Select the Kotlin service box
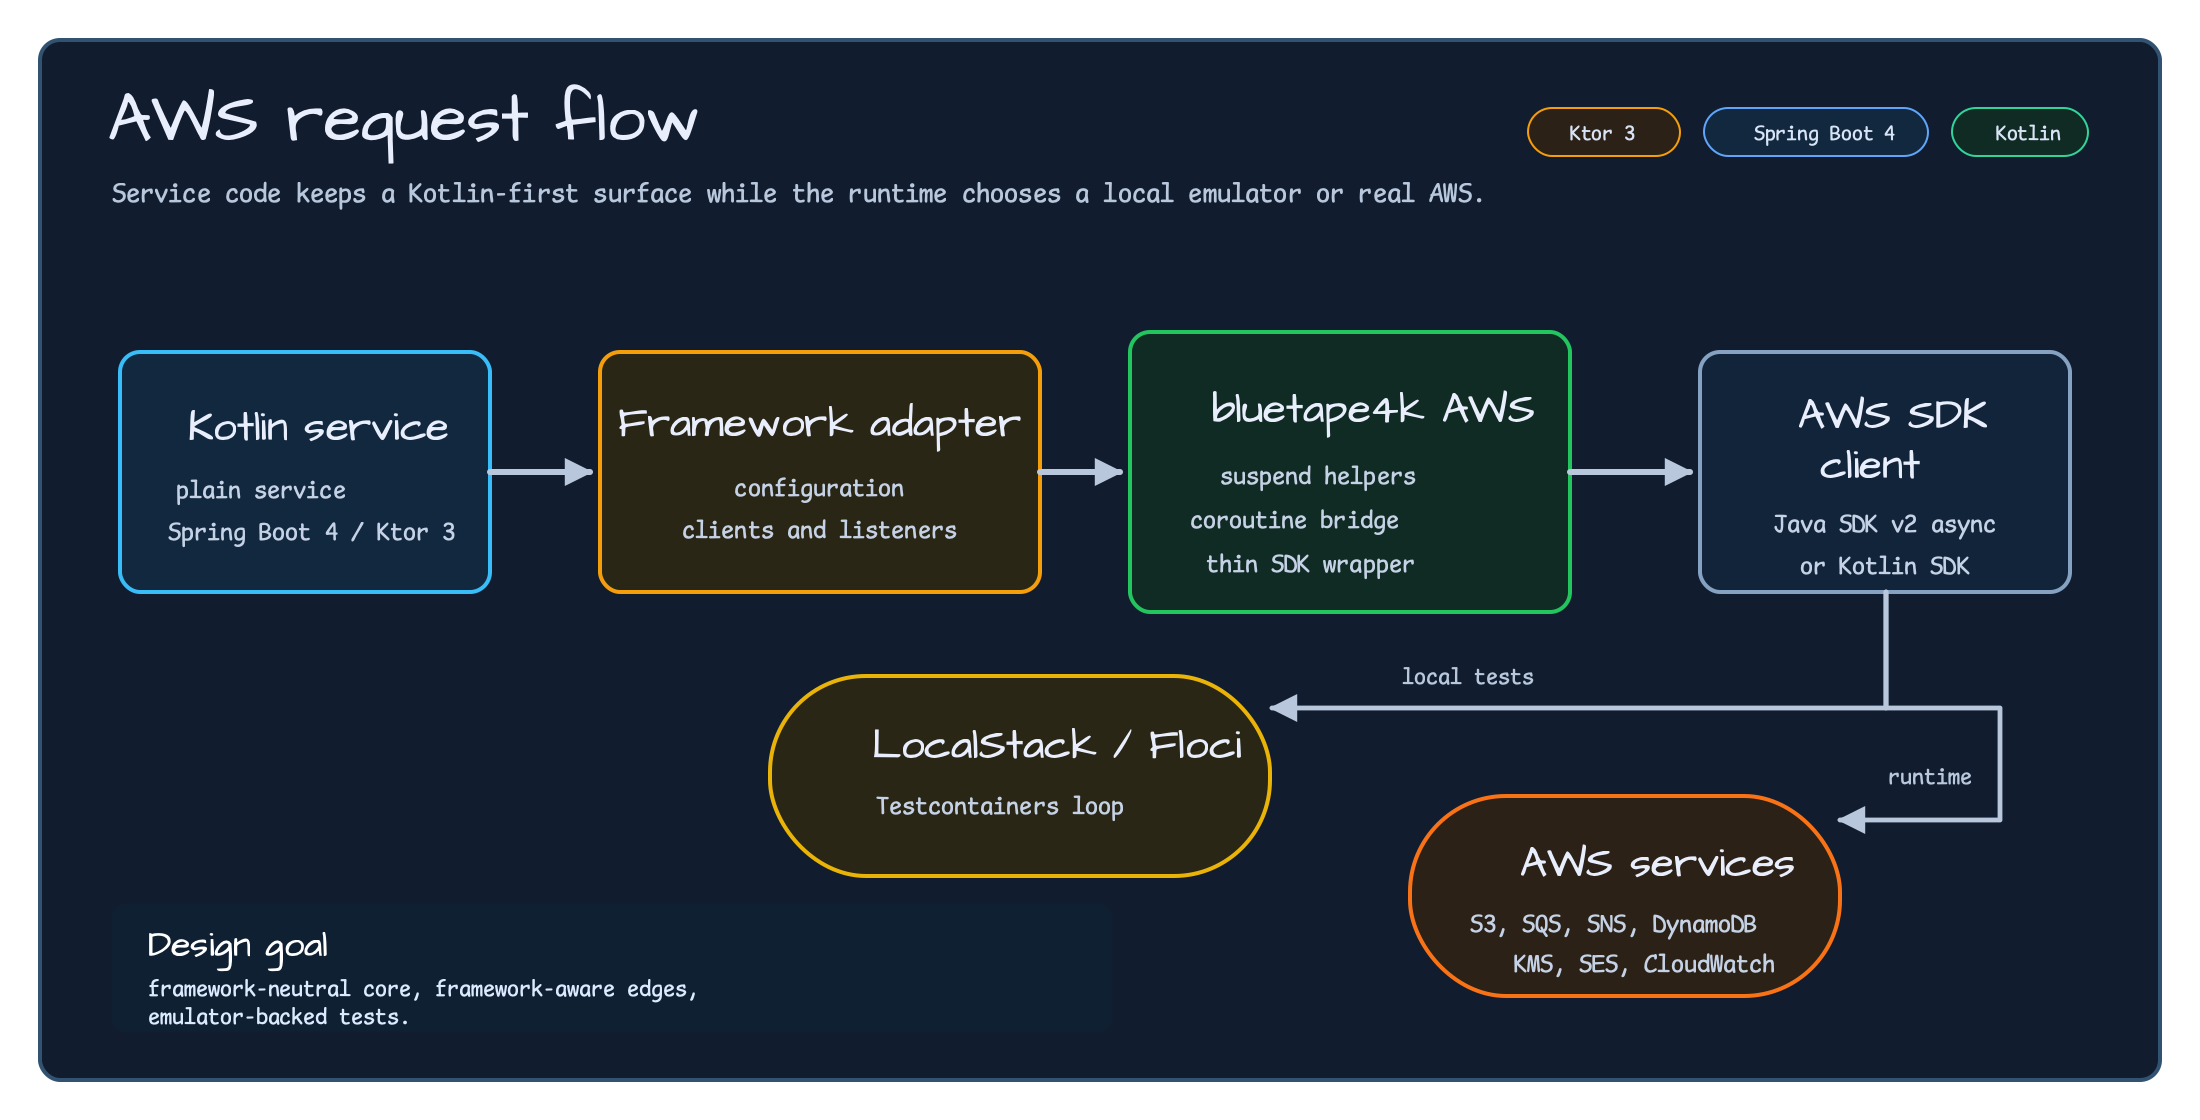Screen dimensions: 2200x1120 [x=305, y=472]
